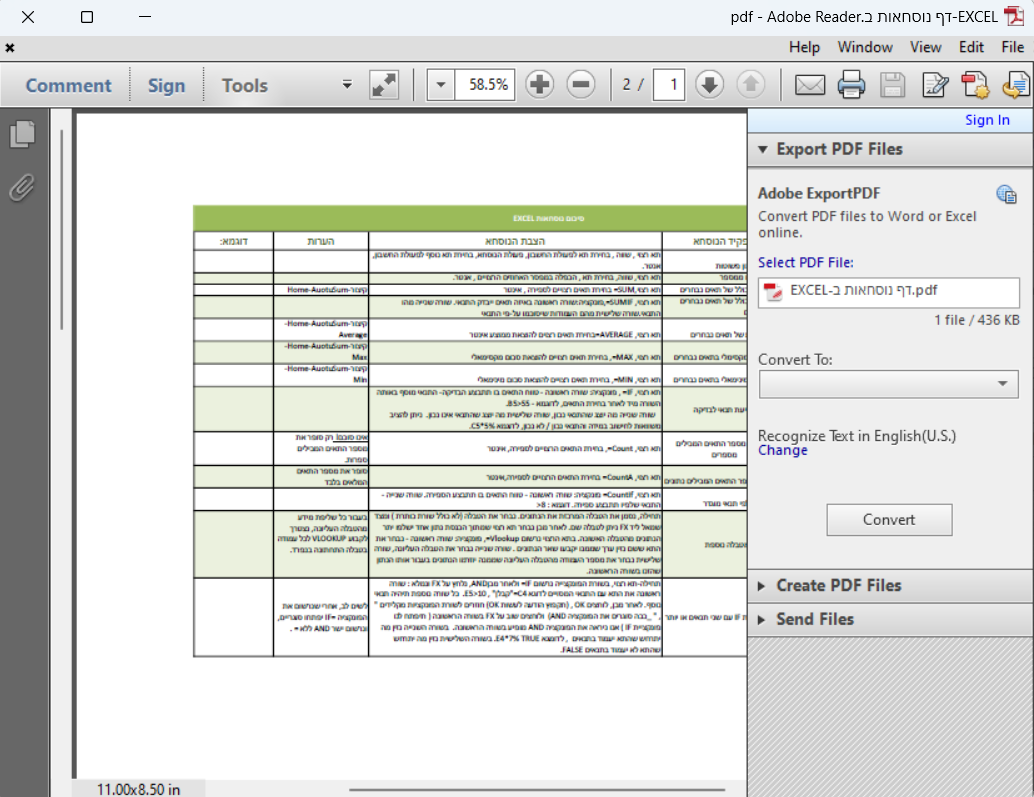The height and width of the screenshot is (797, 1034).
Task: Switch to the Comment pane
Action: click(x=69, y=86)
